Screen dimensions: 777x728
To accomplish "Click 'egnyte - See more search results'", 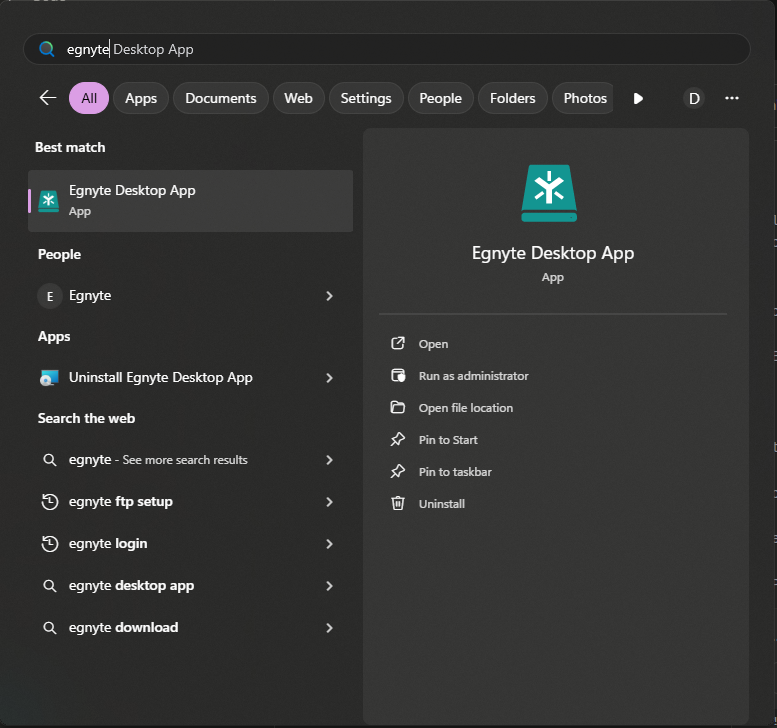I will (x=191, y=460).
